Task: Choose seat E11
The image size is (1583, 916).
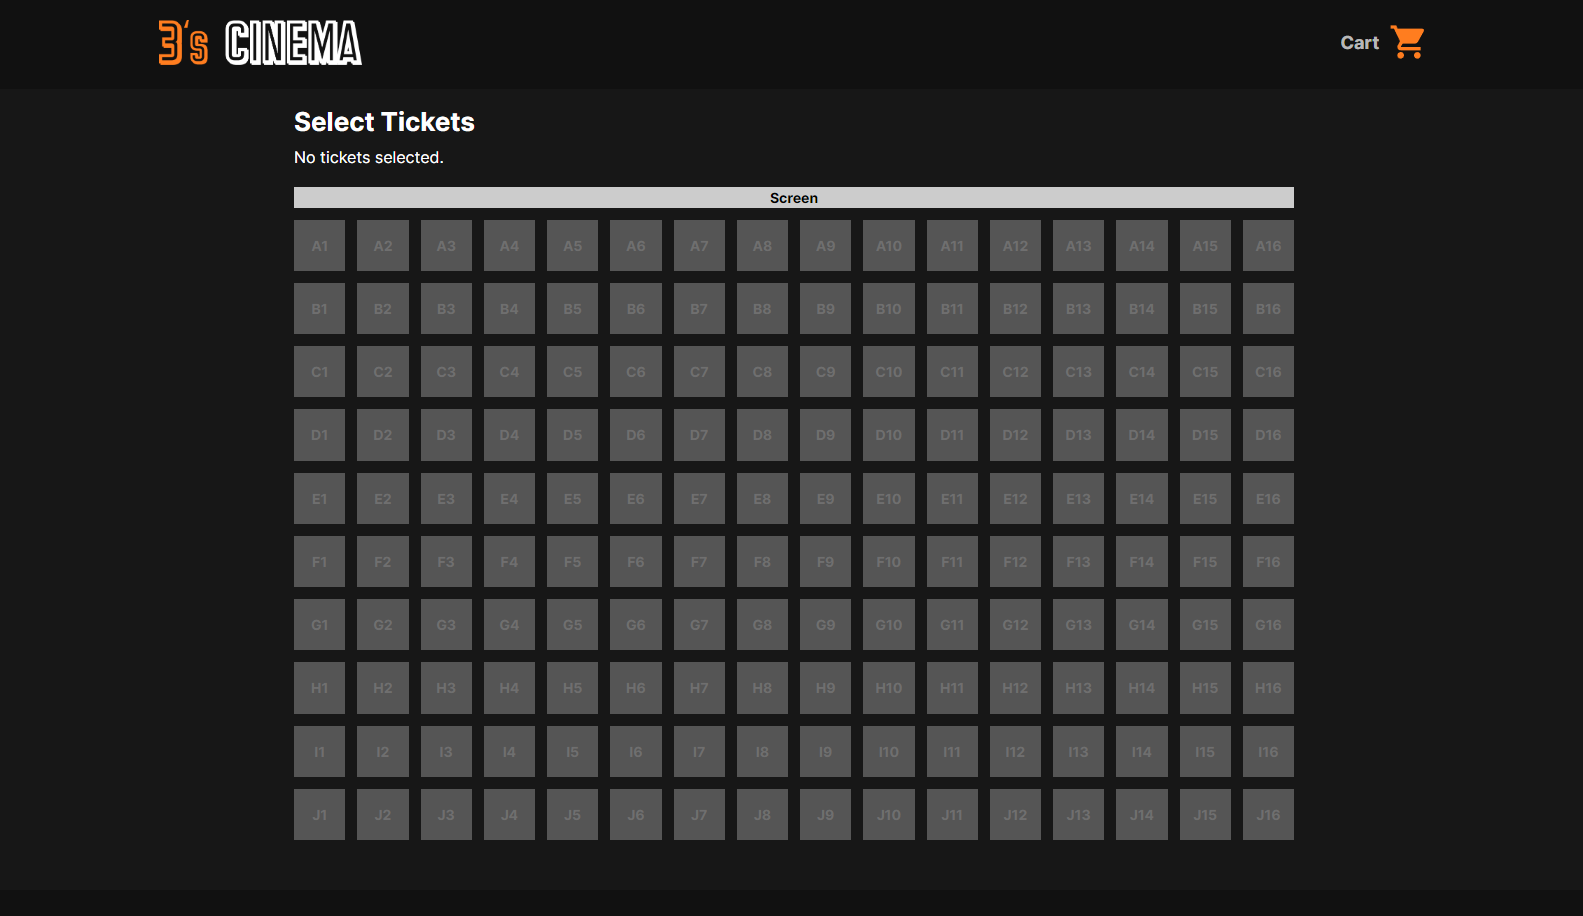Action: pos(952,499)
